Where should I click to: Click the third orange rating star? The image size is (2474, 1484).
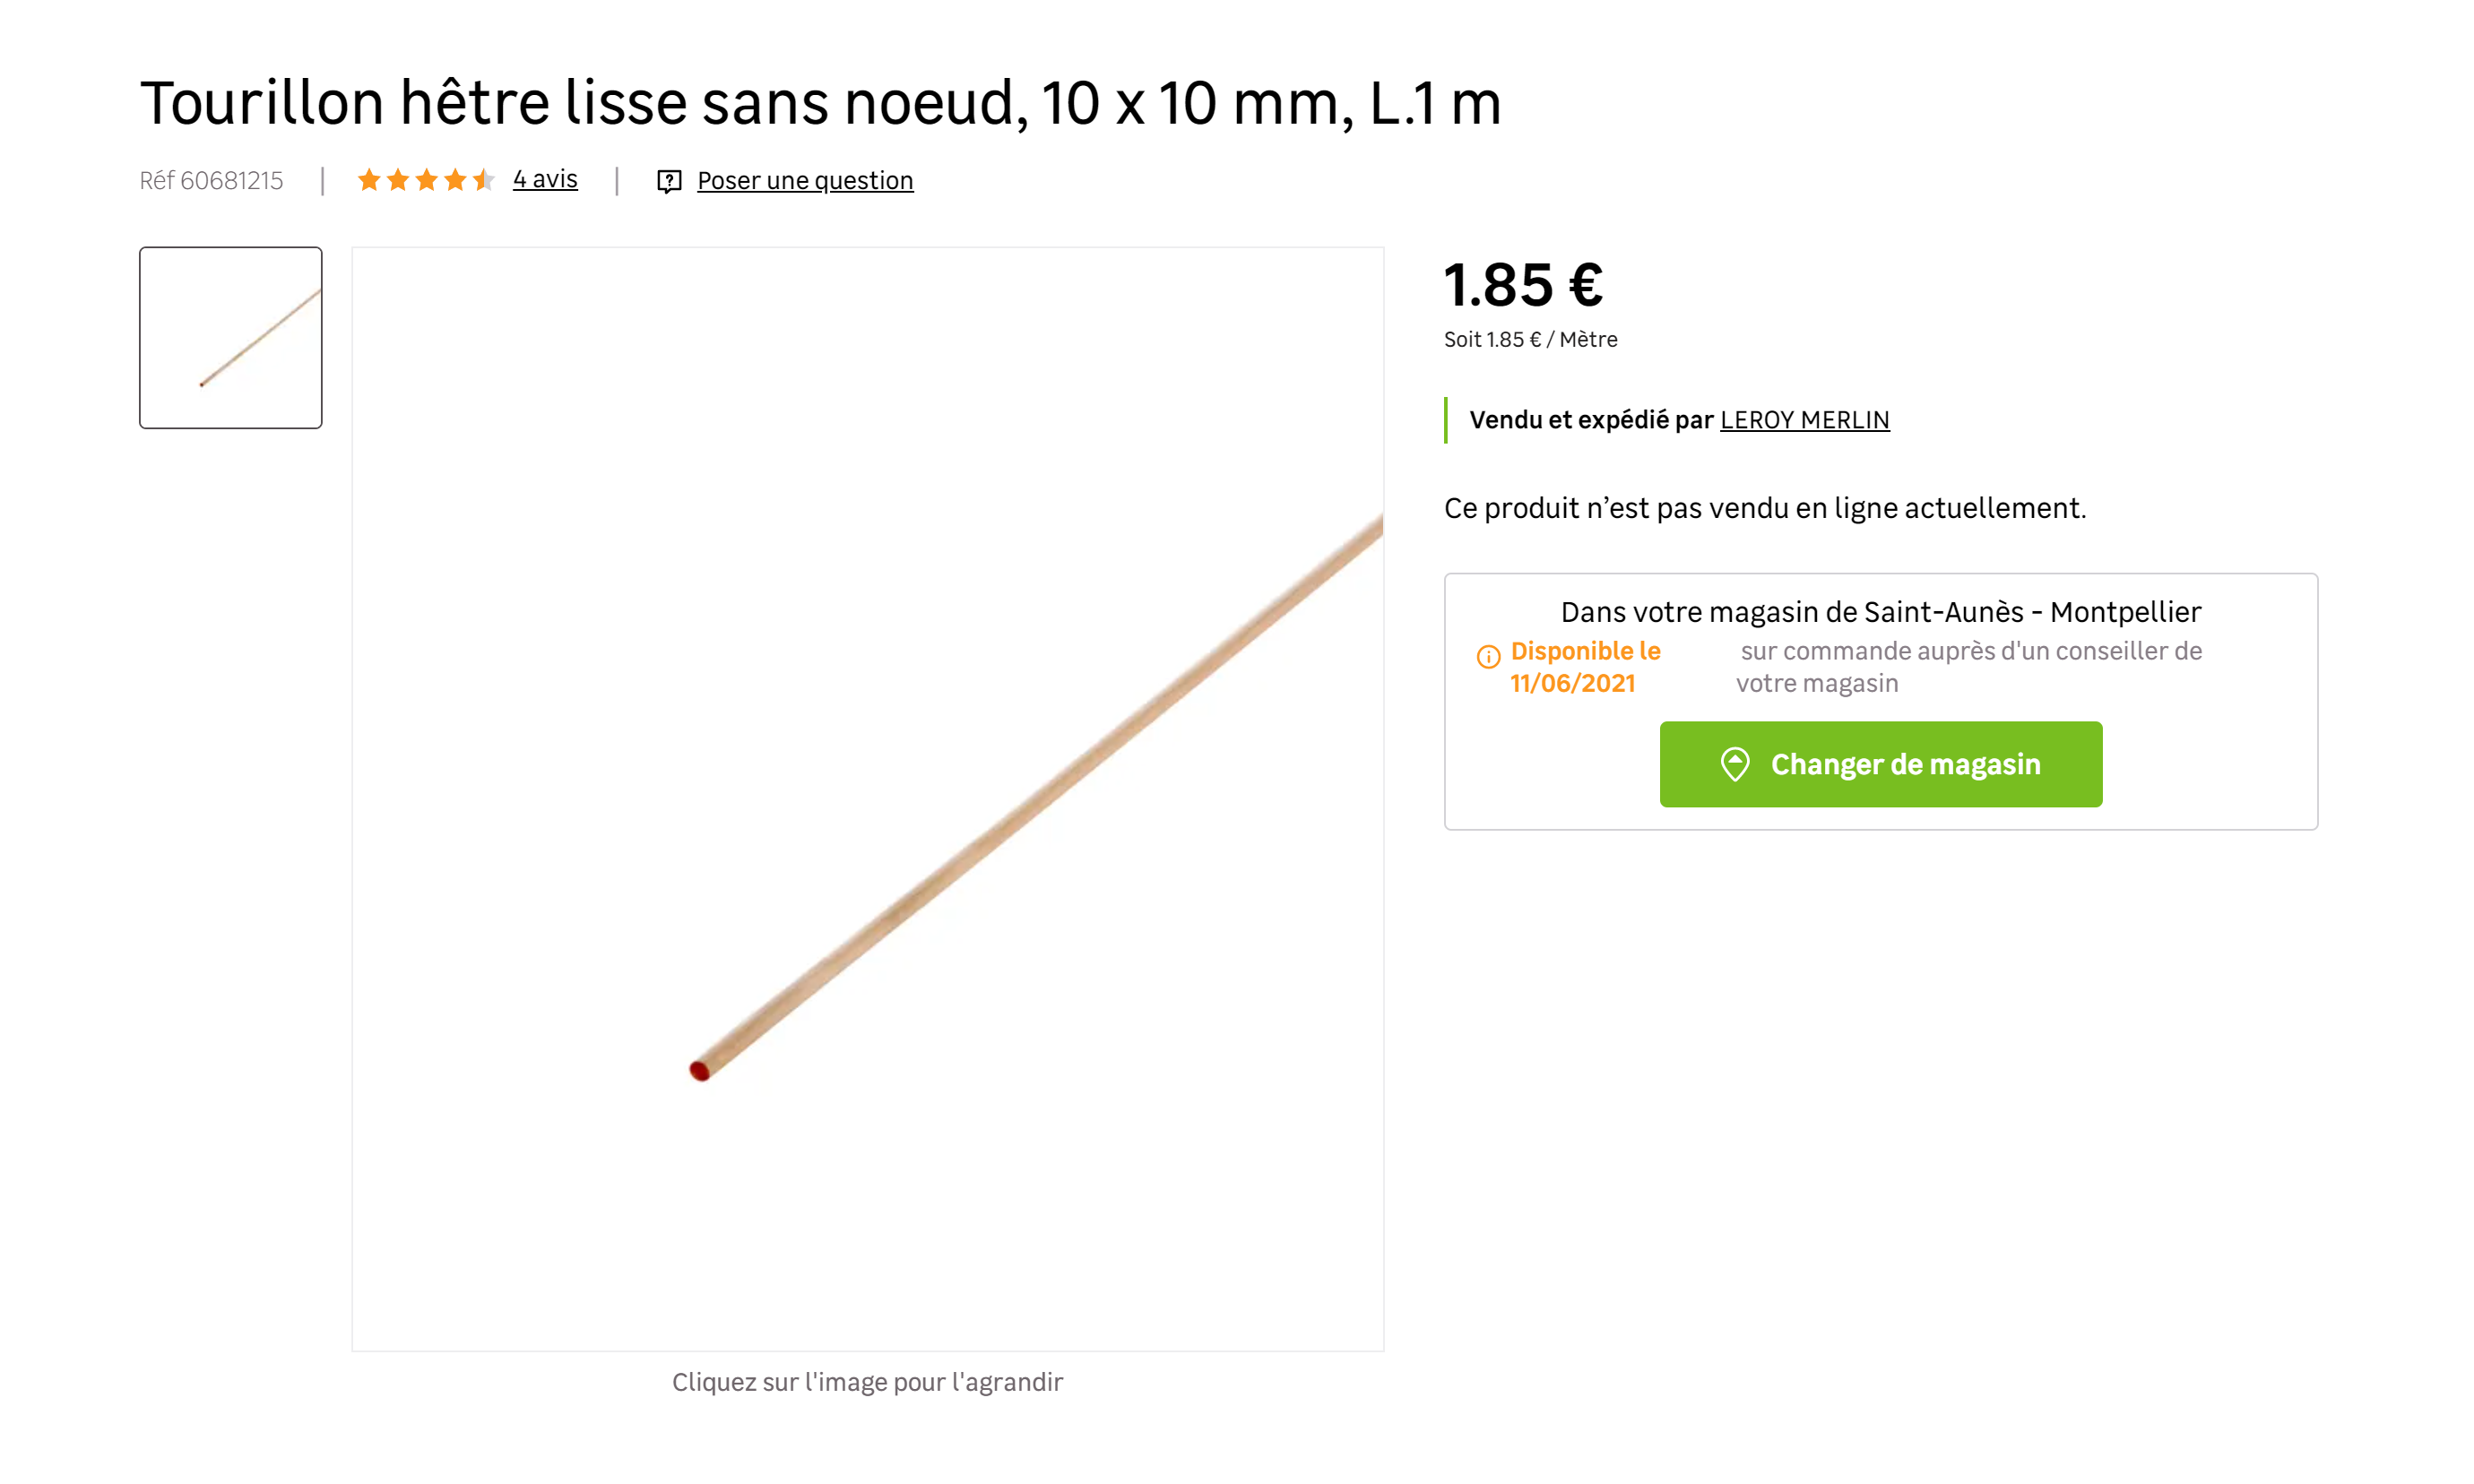427,180
